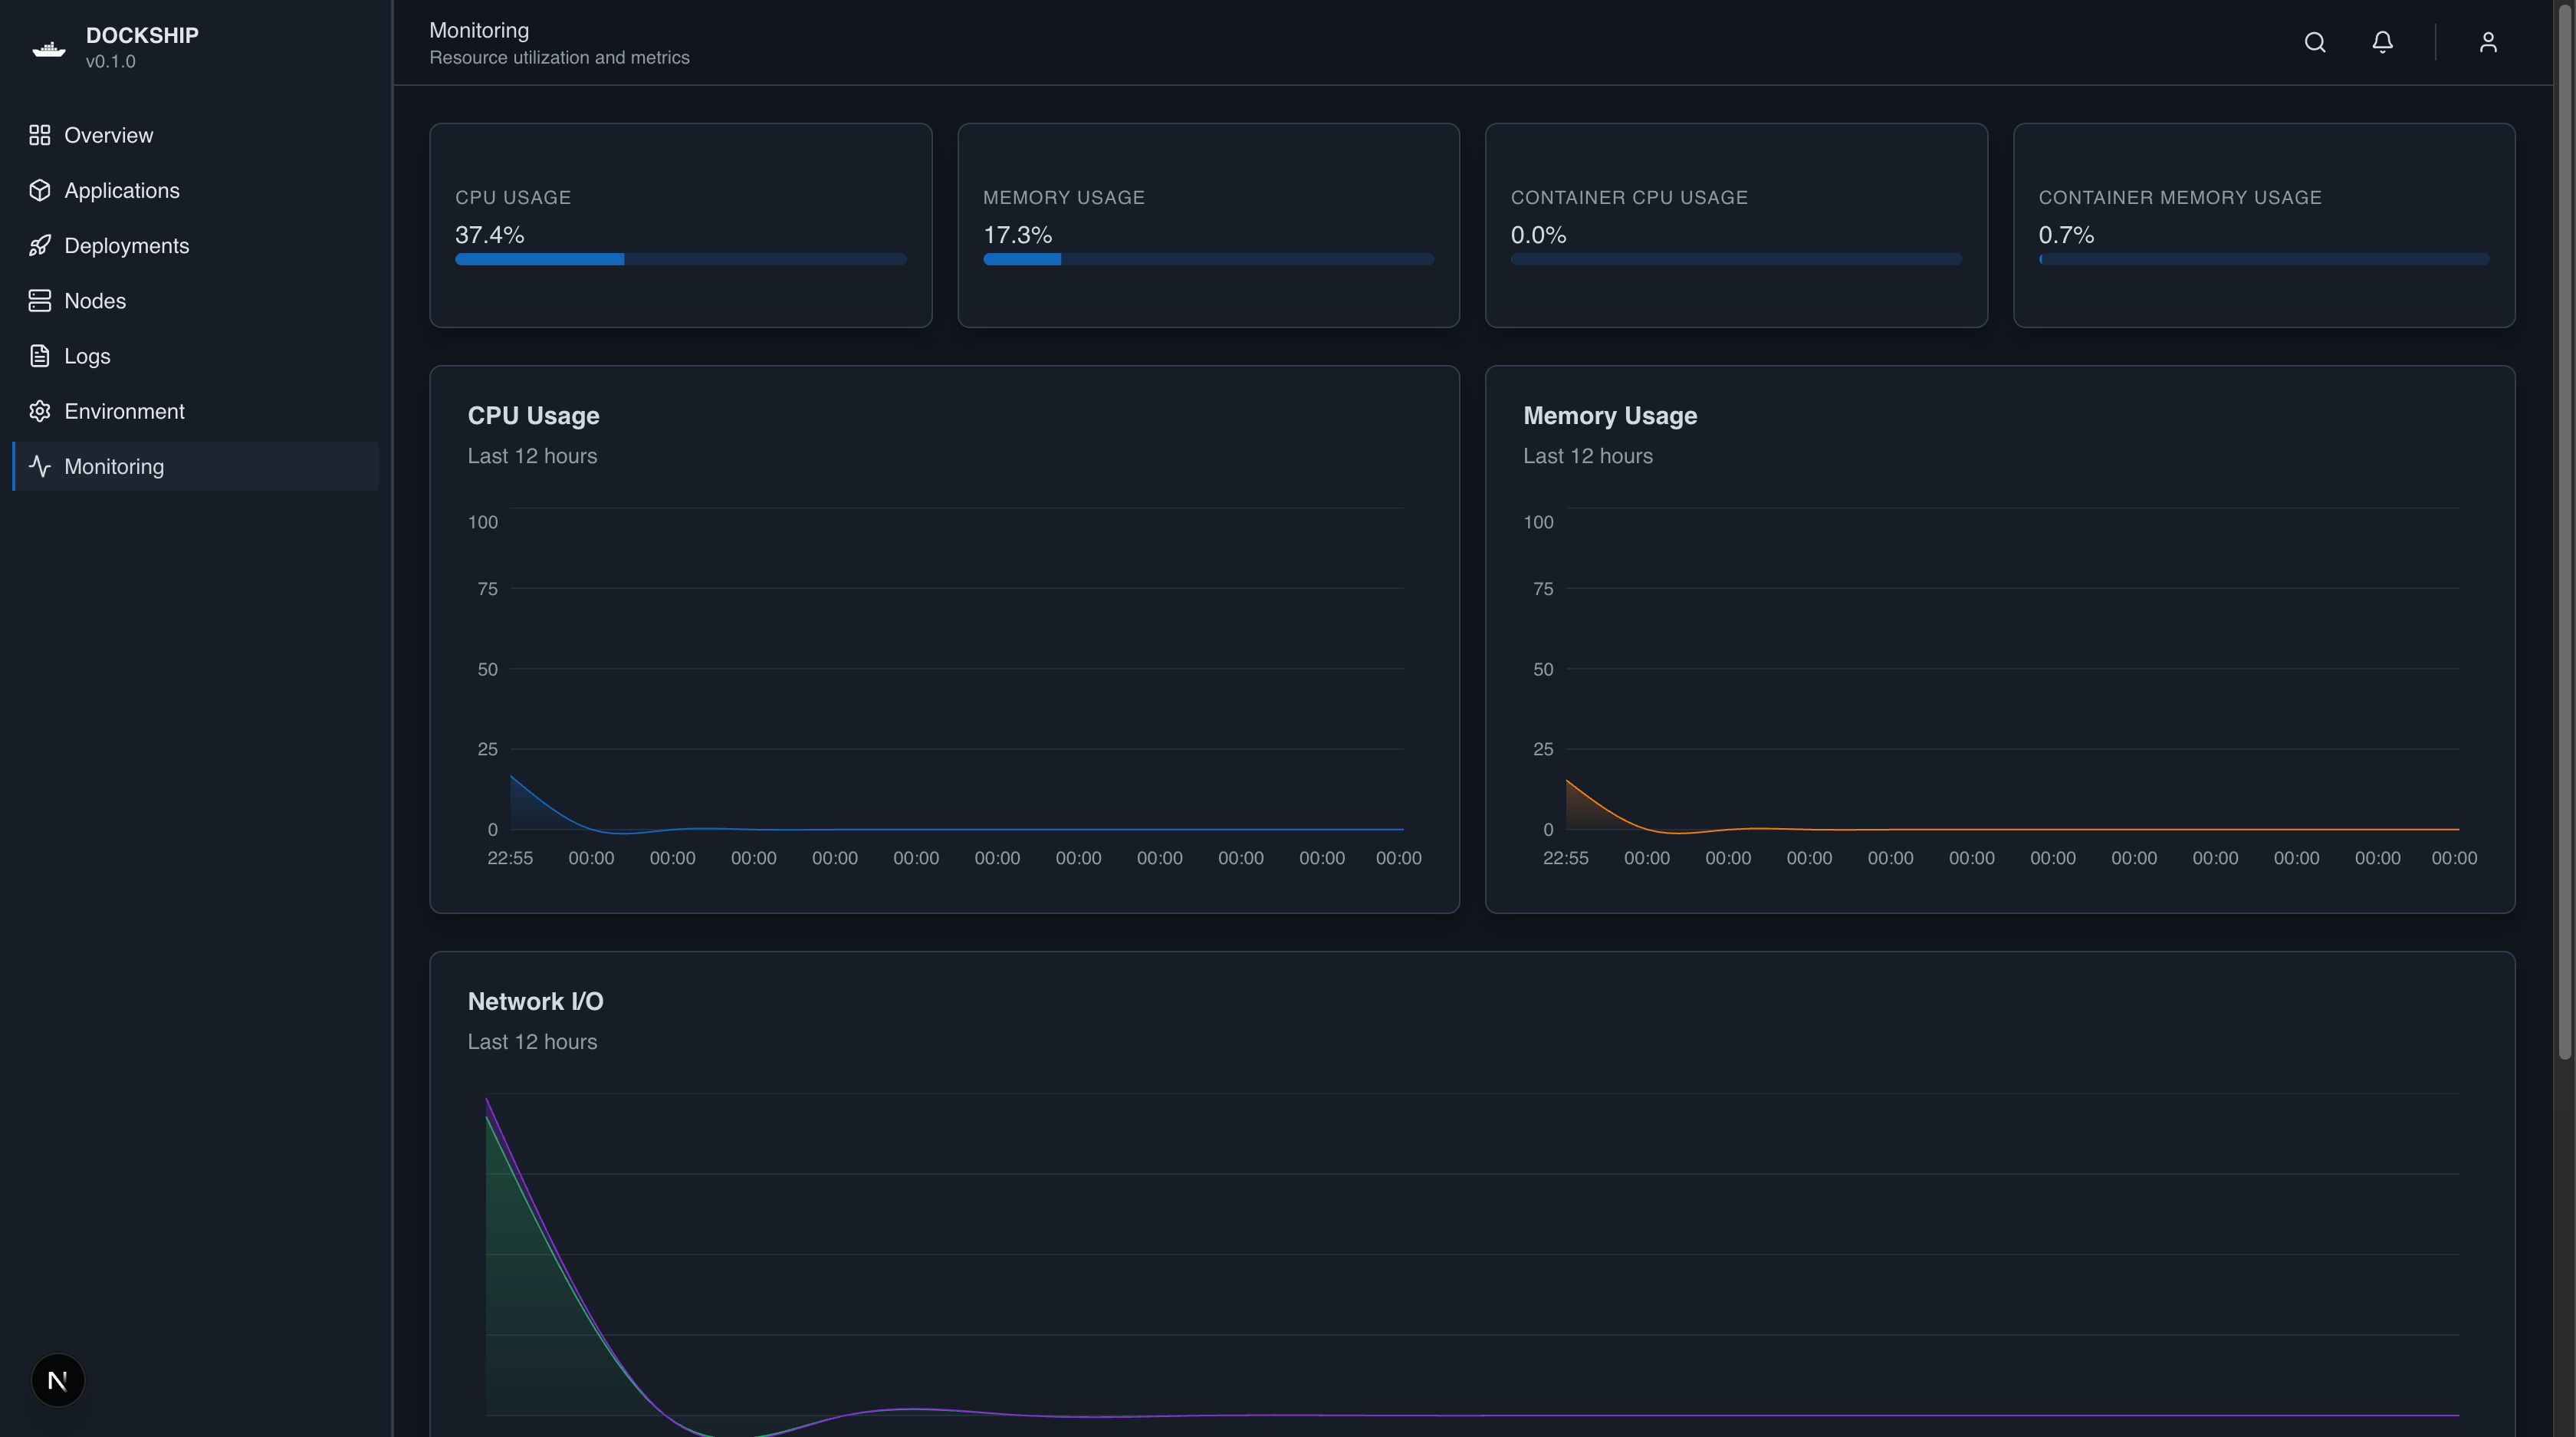Viewport: 2576px width, 1437px height.
Task: Click the page vertical scrollbar
Action: (x=2565, y=530)
